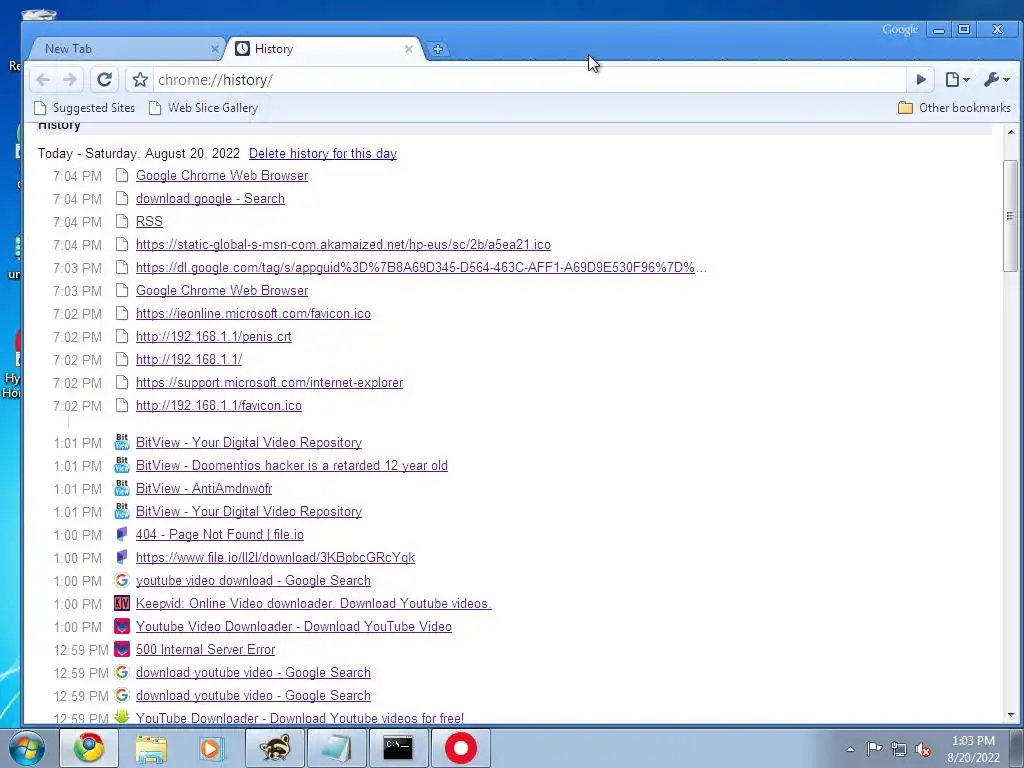Open Keepvid Online Video downloader entry
The width and height of the screenshot is (1024, 768).
(x=313, y=603)
